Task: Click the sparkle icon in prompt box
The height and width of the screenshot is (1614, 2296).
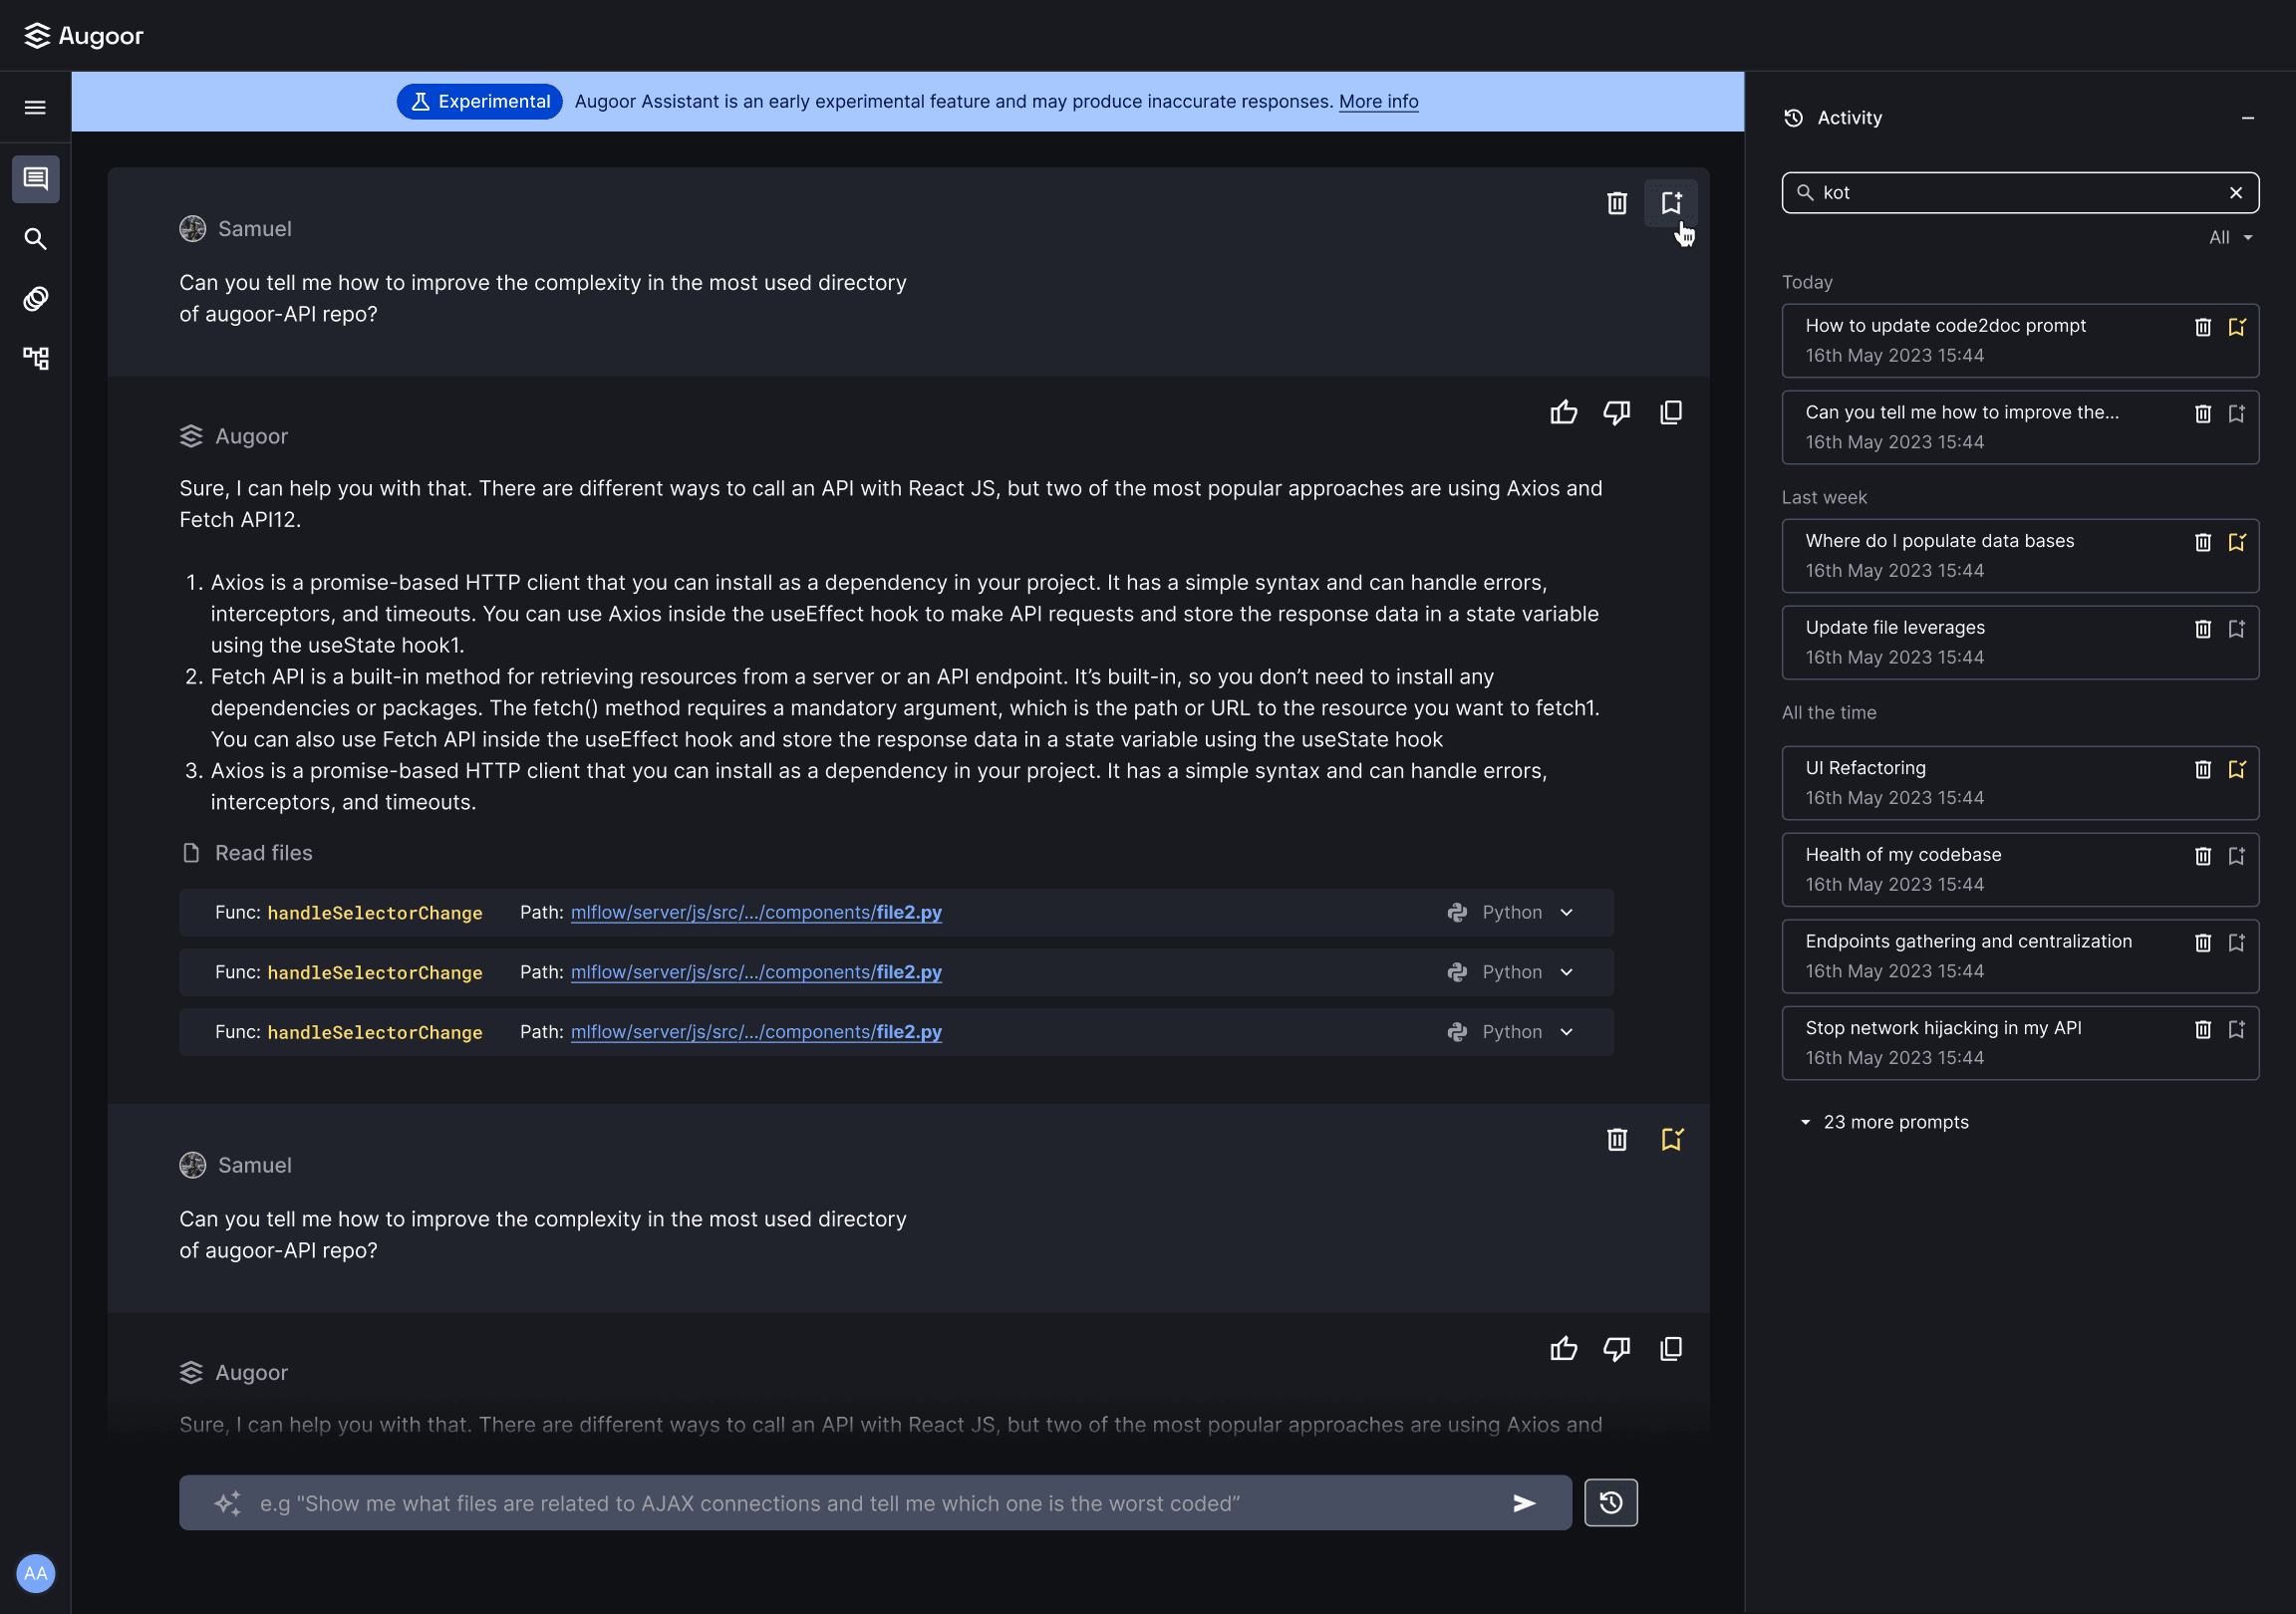Action: click(x=227, y=1503)
